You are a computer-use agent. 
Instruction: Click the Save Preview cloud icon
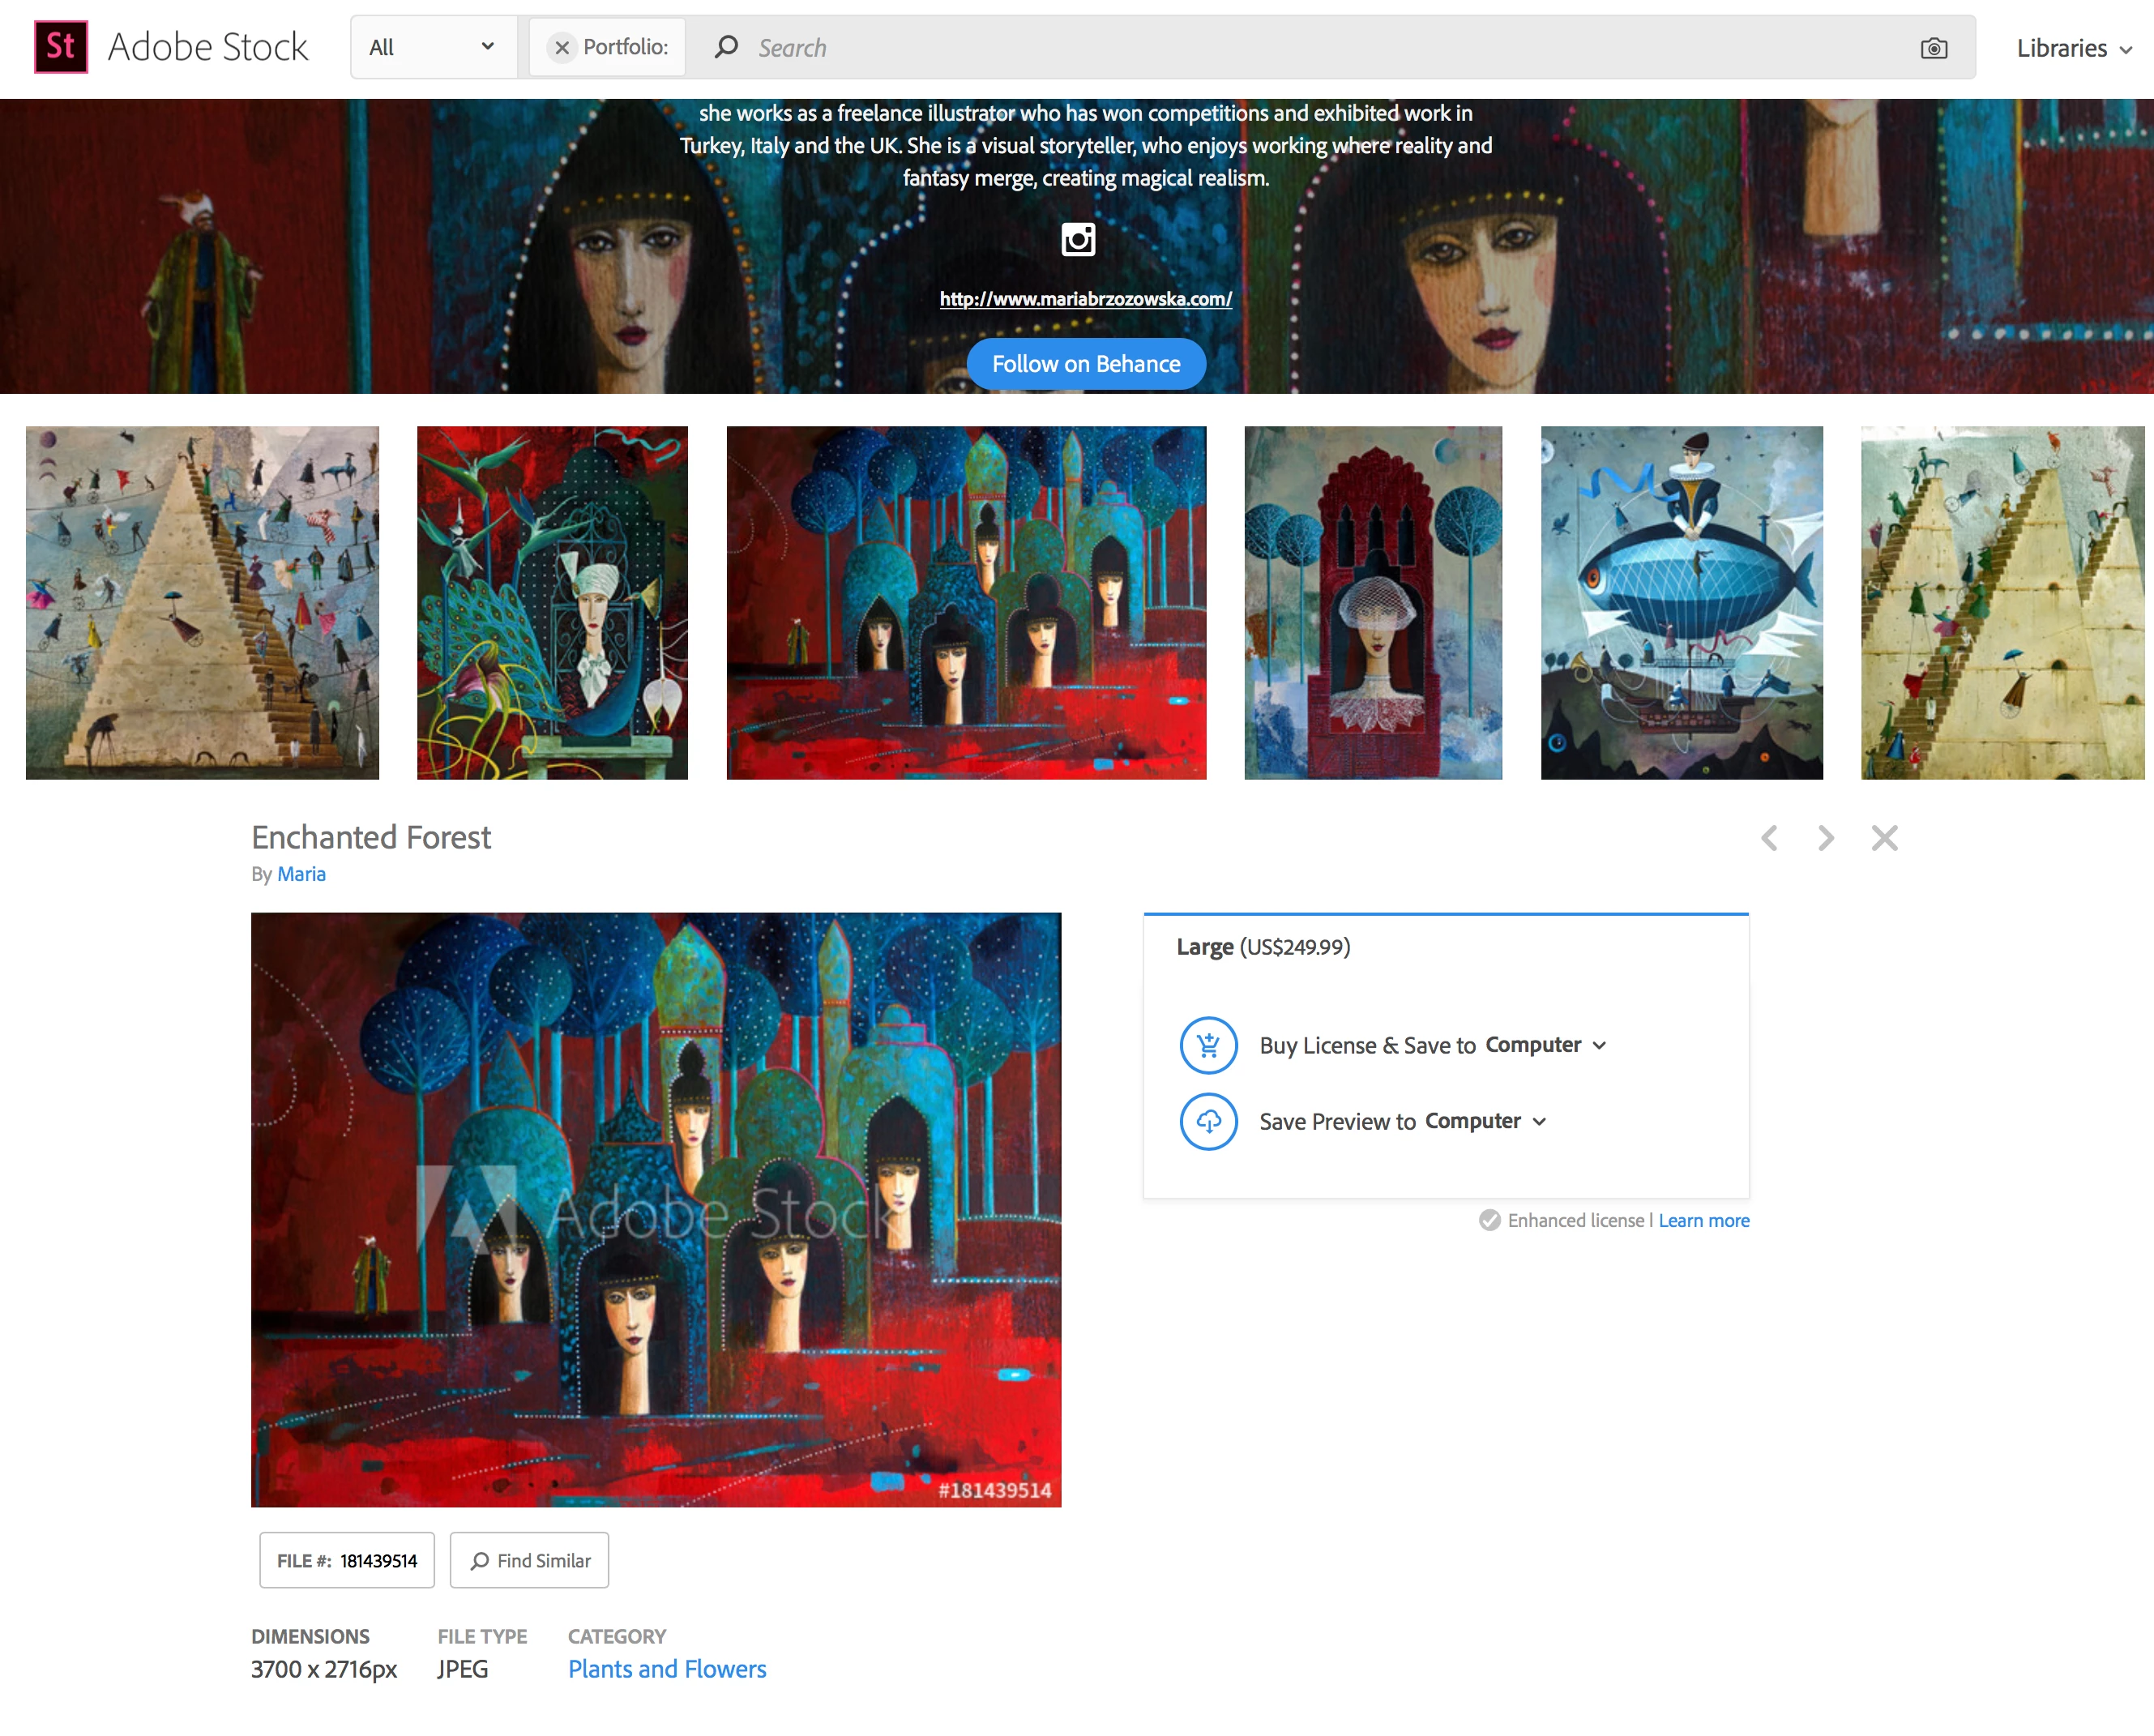[1208, 1121]
